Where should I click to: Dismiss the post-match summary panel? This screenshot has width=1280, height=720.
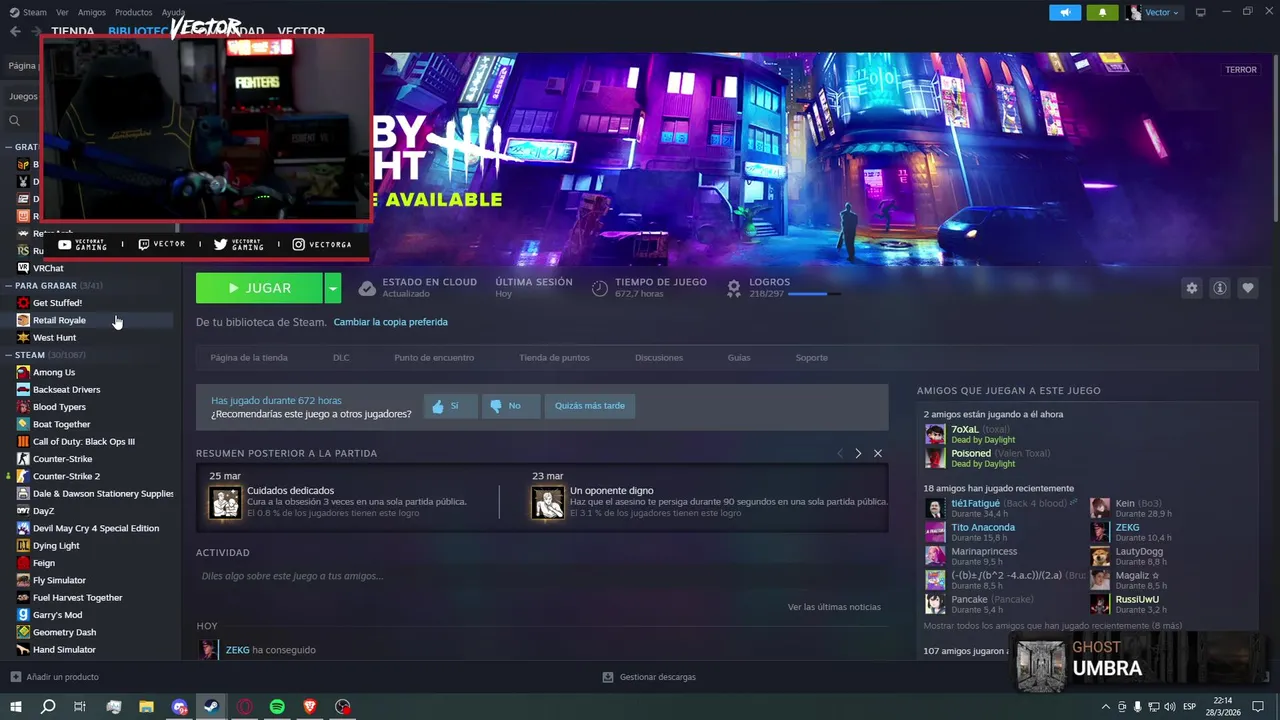click(x=878, y=453)
